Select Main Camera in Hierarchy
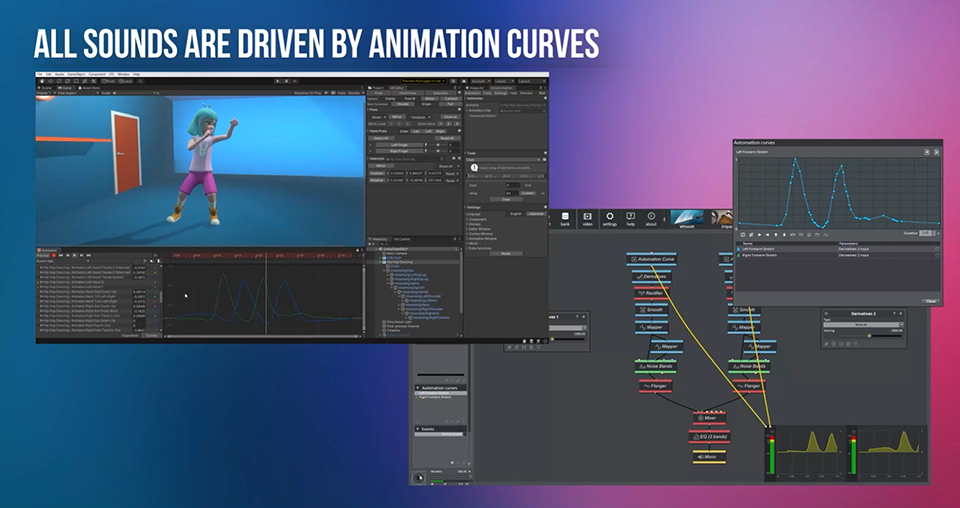Image resolution: width=960 pixels, height=508 pixels. click(x=395, y=253)
